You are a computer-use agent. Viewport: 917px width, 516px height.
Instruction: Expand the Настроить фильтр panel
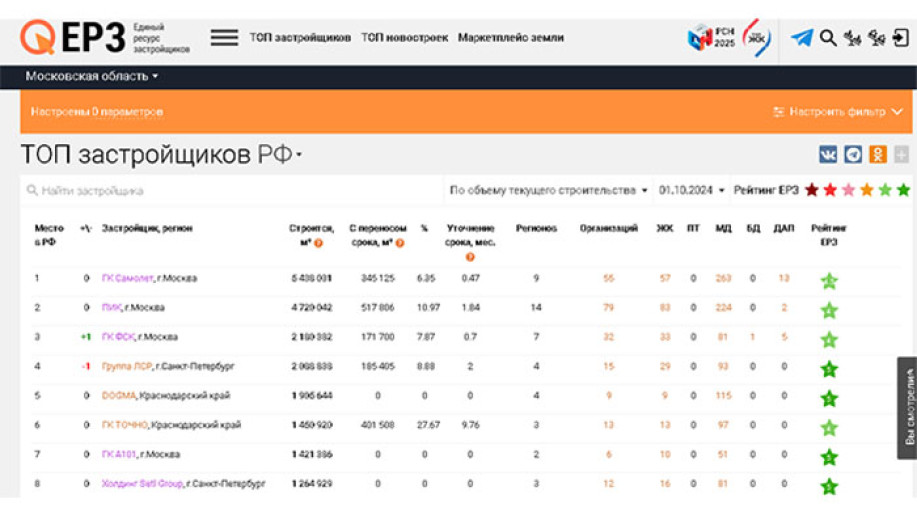838,112
